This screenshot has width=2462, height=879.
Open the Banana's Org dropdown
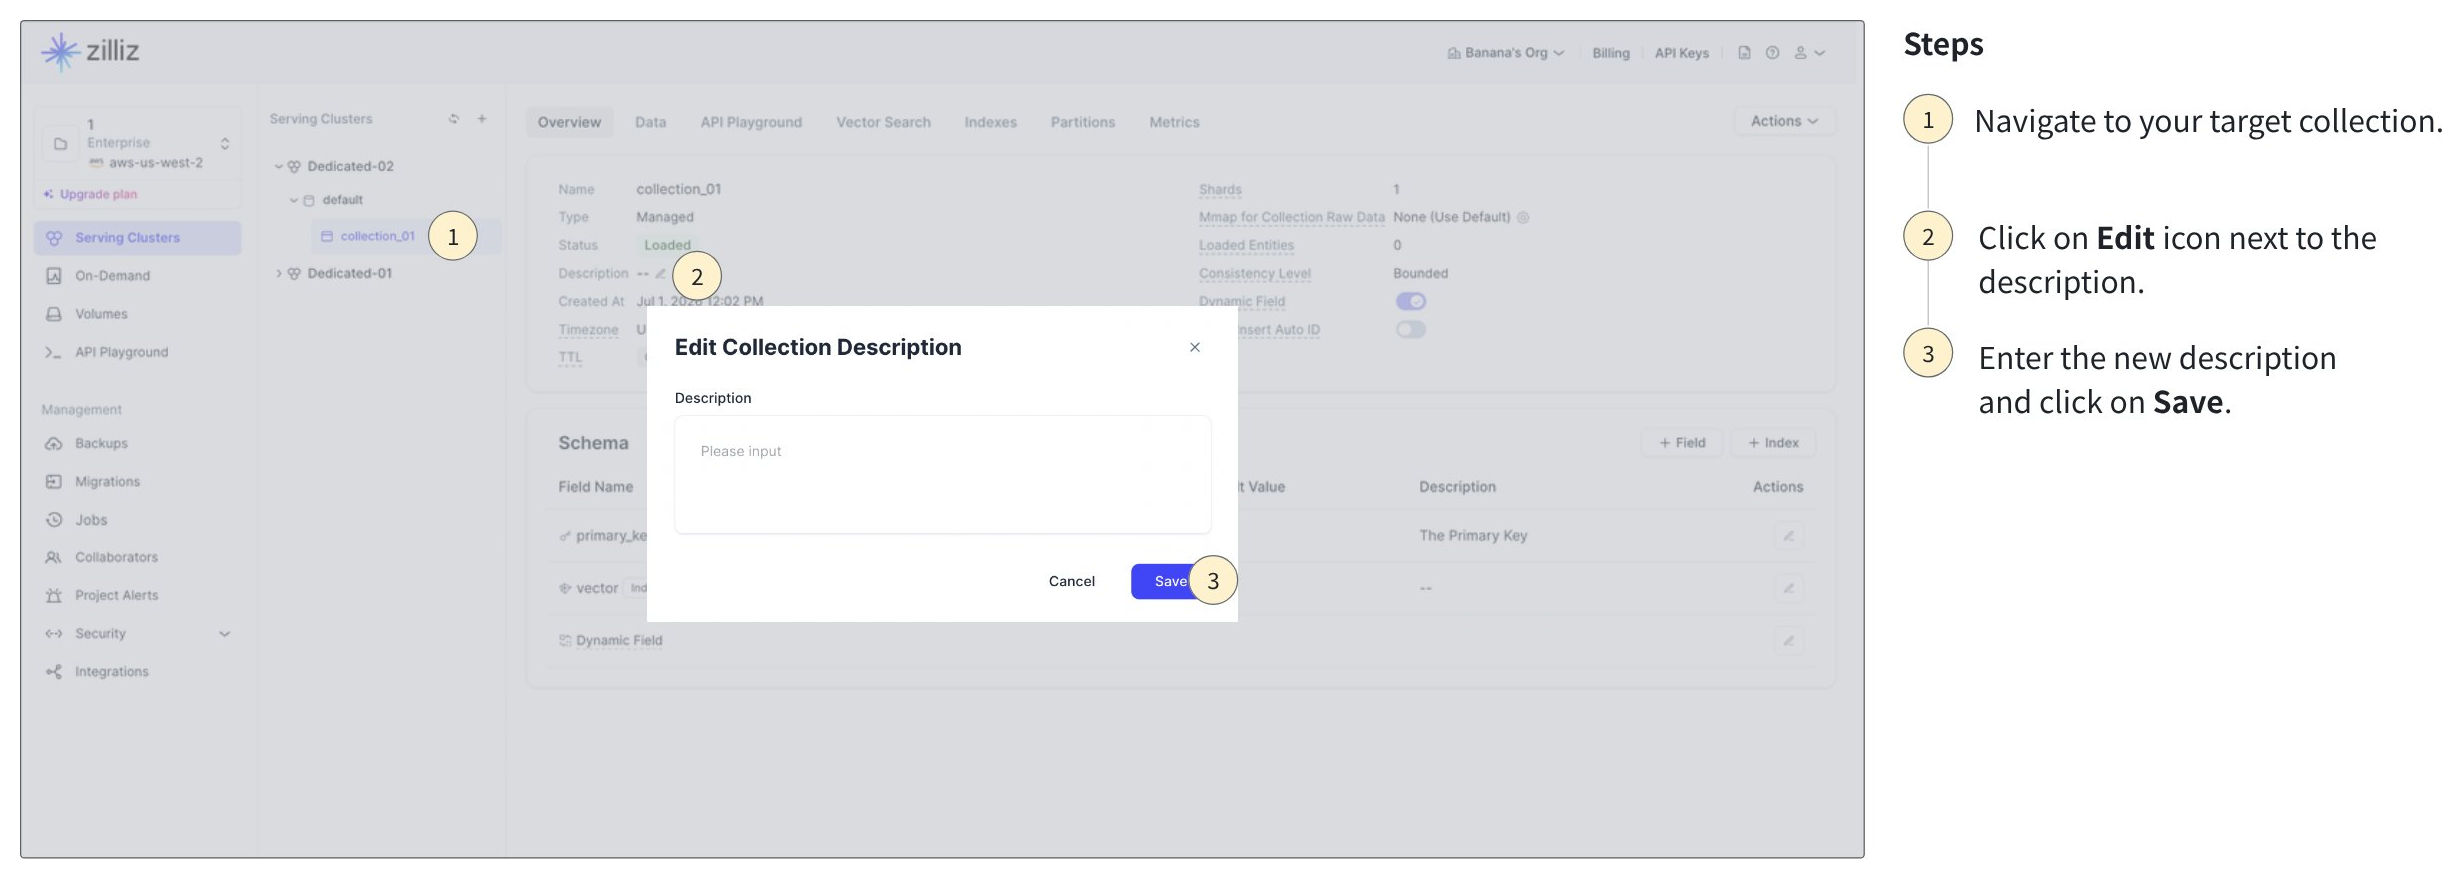(x=1506, y=53)
